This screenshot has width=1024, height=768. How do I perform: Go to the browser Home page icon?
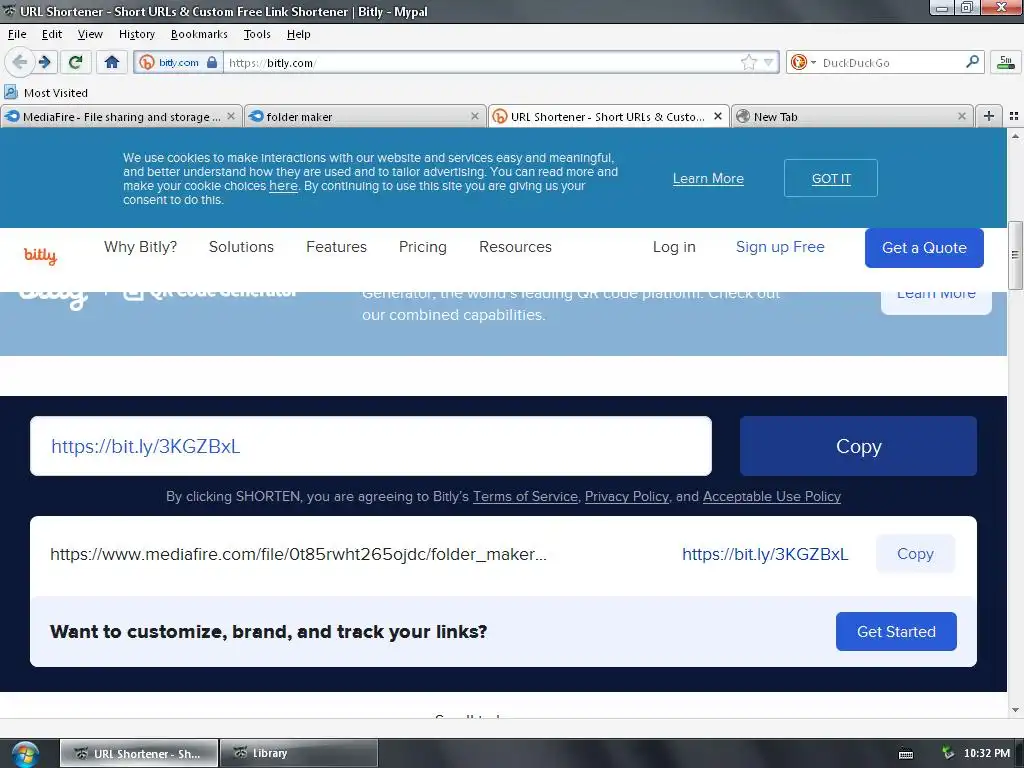click(x=112, y=63)
